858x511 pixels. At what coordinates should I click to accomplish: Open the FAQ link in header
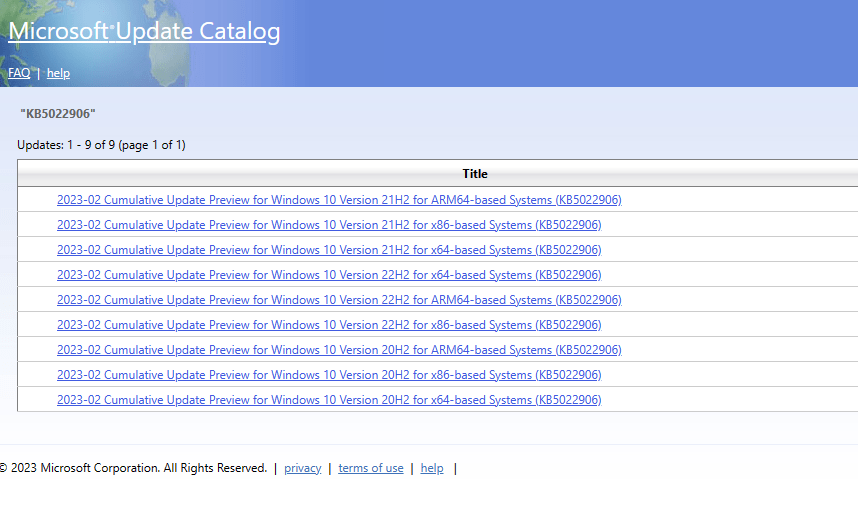pos(19,73)
